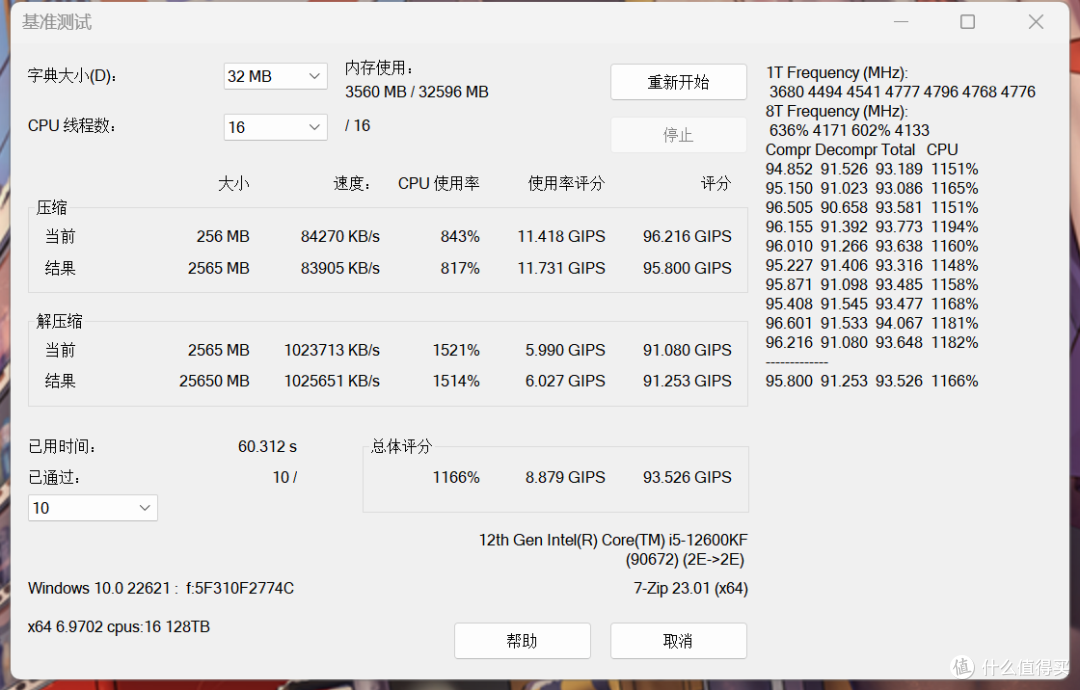Viewport: 1080px width, 690px height.
Task: Click the 1T frequency values line starting 3680
Action: click(x=902, y=92)
